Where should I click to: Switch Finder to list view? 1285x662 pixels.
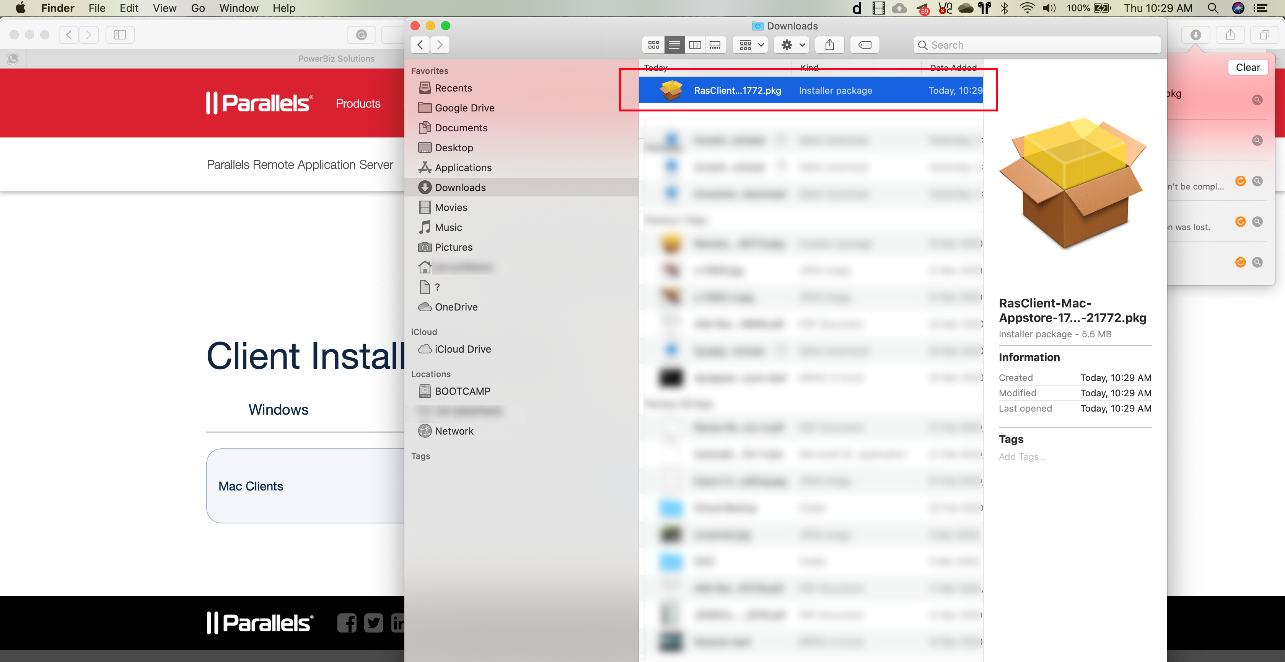coord(675,45)
